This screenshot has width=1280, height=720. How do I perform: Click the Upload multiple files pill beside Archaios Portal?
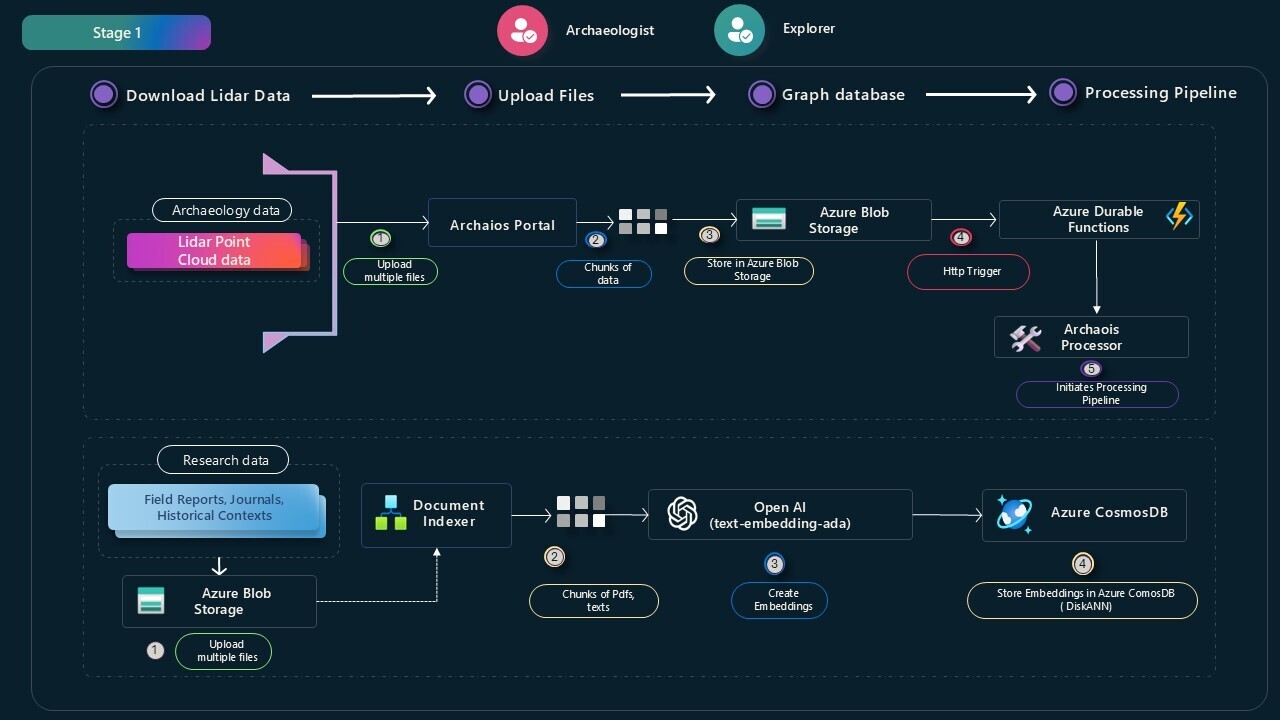[x=390, y=271]
